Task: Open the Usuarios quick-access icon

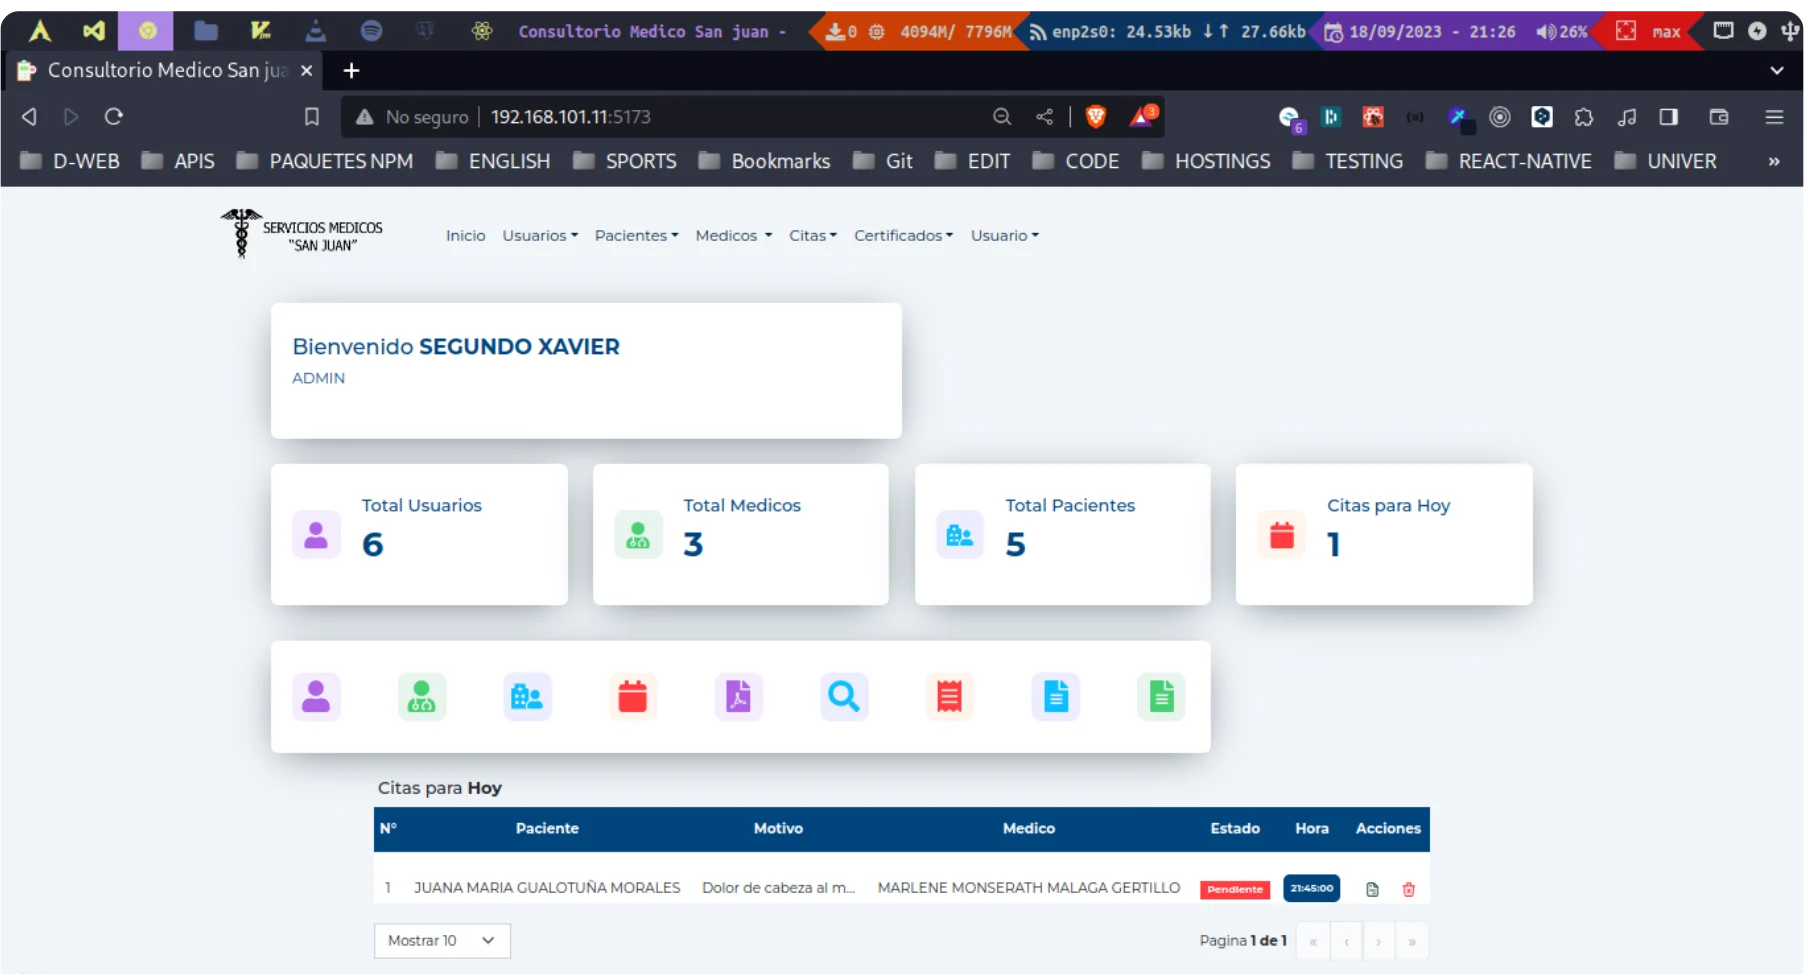Action: tap(316, 697)
